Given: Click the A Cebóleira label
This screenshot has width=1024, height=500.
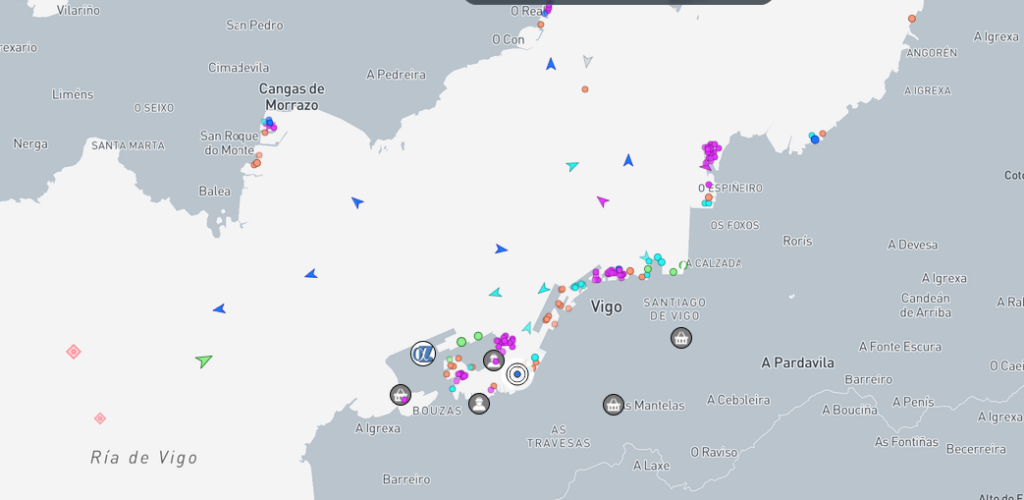Looking at the screenshot, I should click(x=738, y=399).
